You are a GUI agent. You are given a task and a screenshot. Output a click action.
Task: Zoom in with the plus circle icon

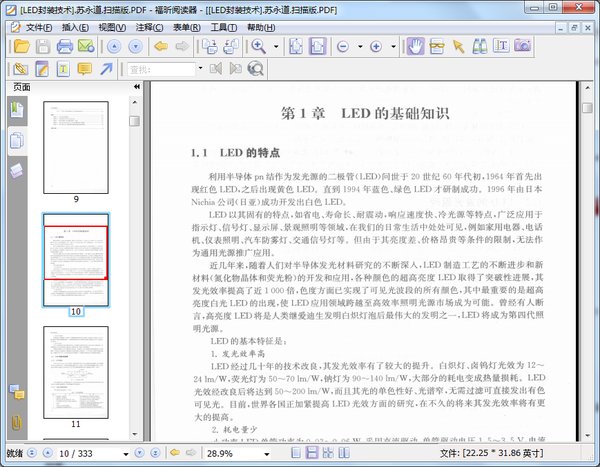pyautogui.click(x=376, y=47)
